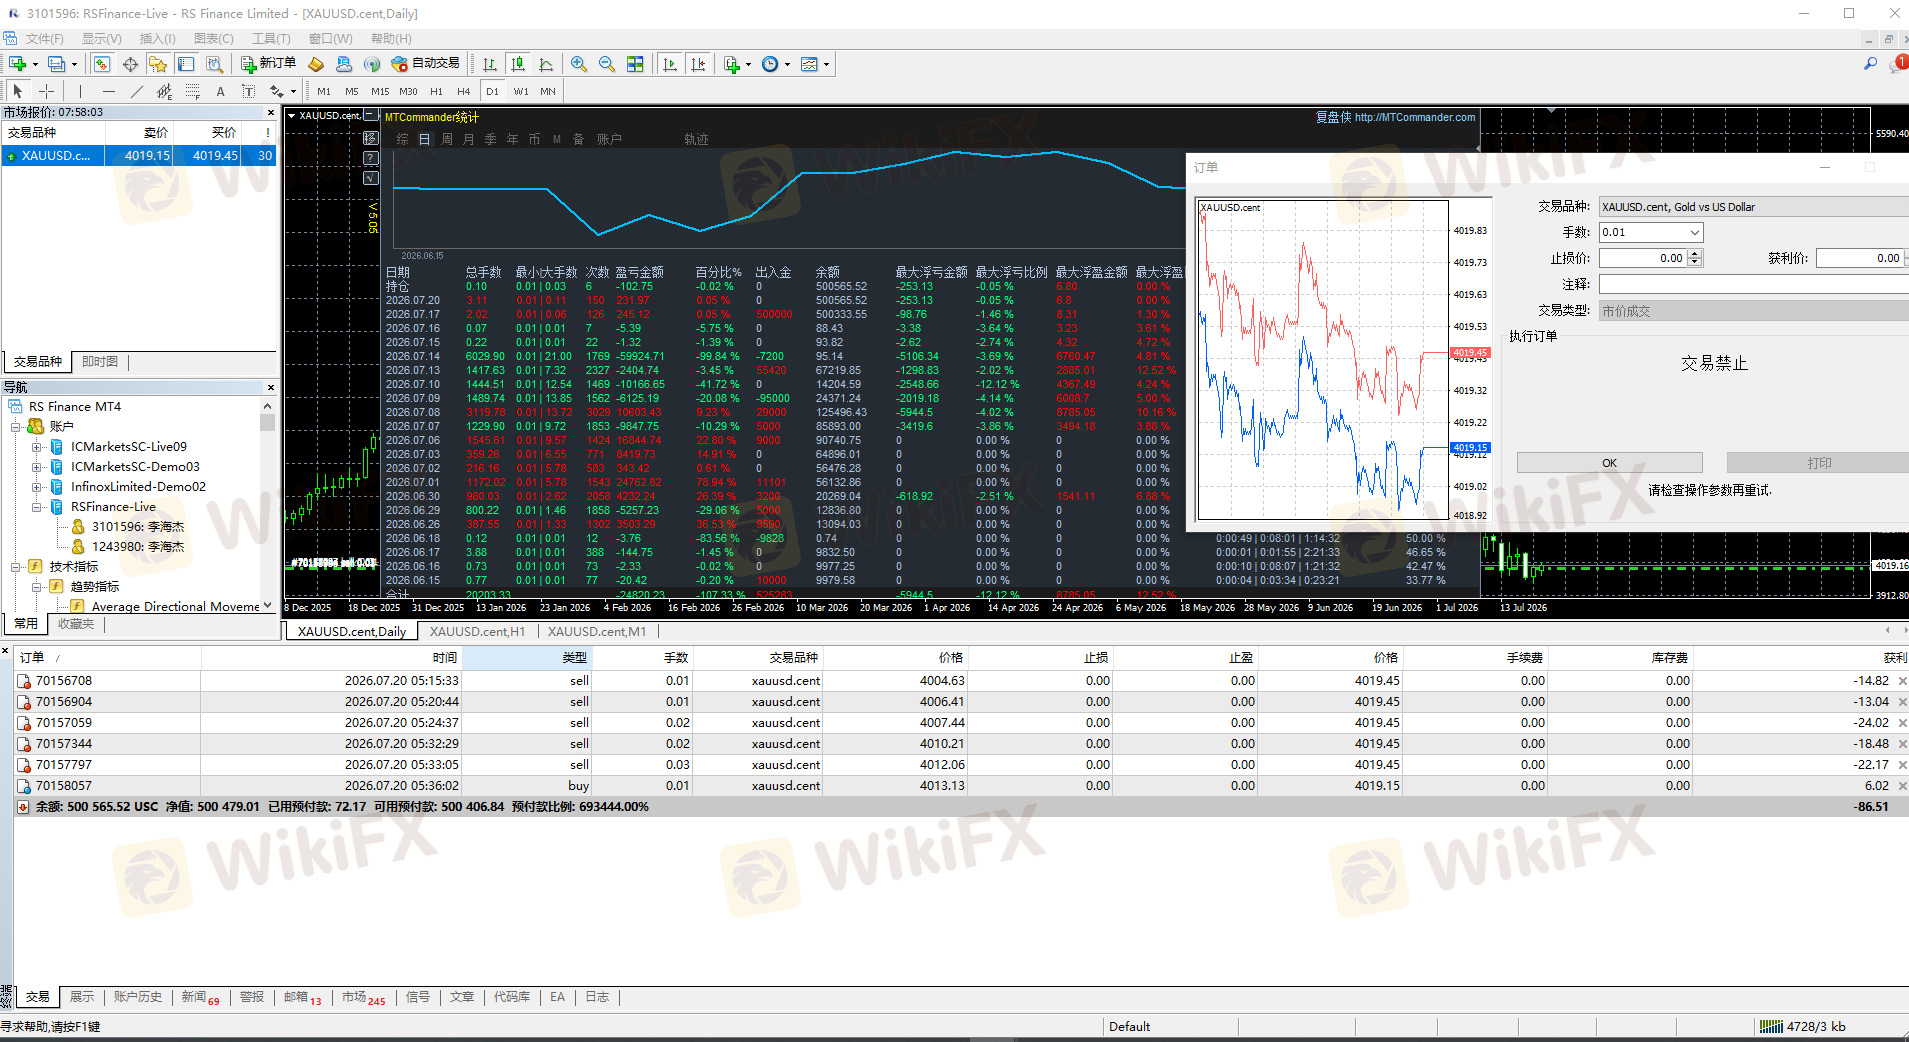Click the 新订单 new order button
This screenshot has height=1042, width=1909.
click(268, 64)
